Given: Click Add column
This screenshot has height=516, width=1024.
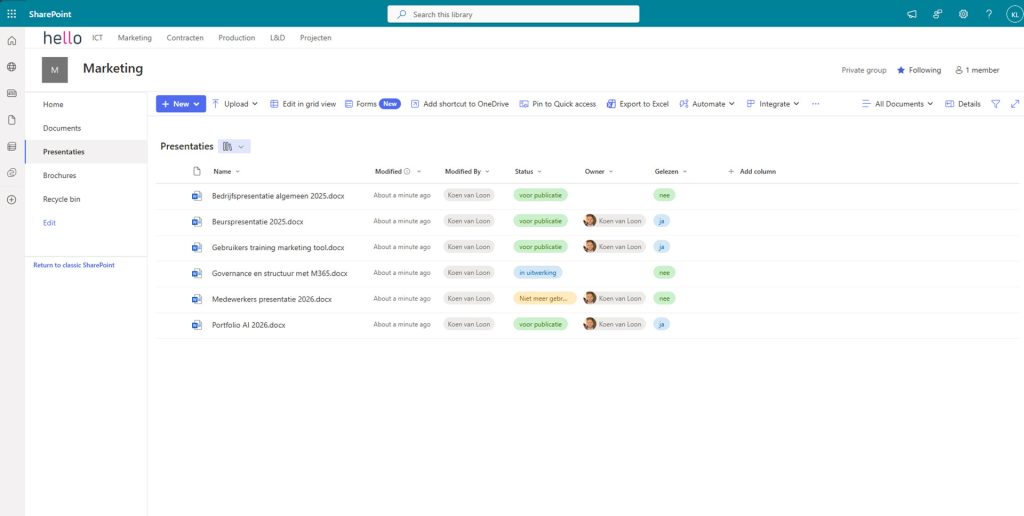Looking at the screenshot, I should 752,171.
